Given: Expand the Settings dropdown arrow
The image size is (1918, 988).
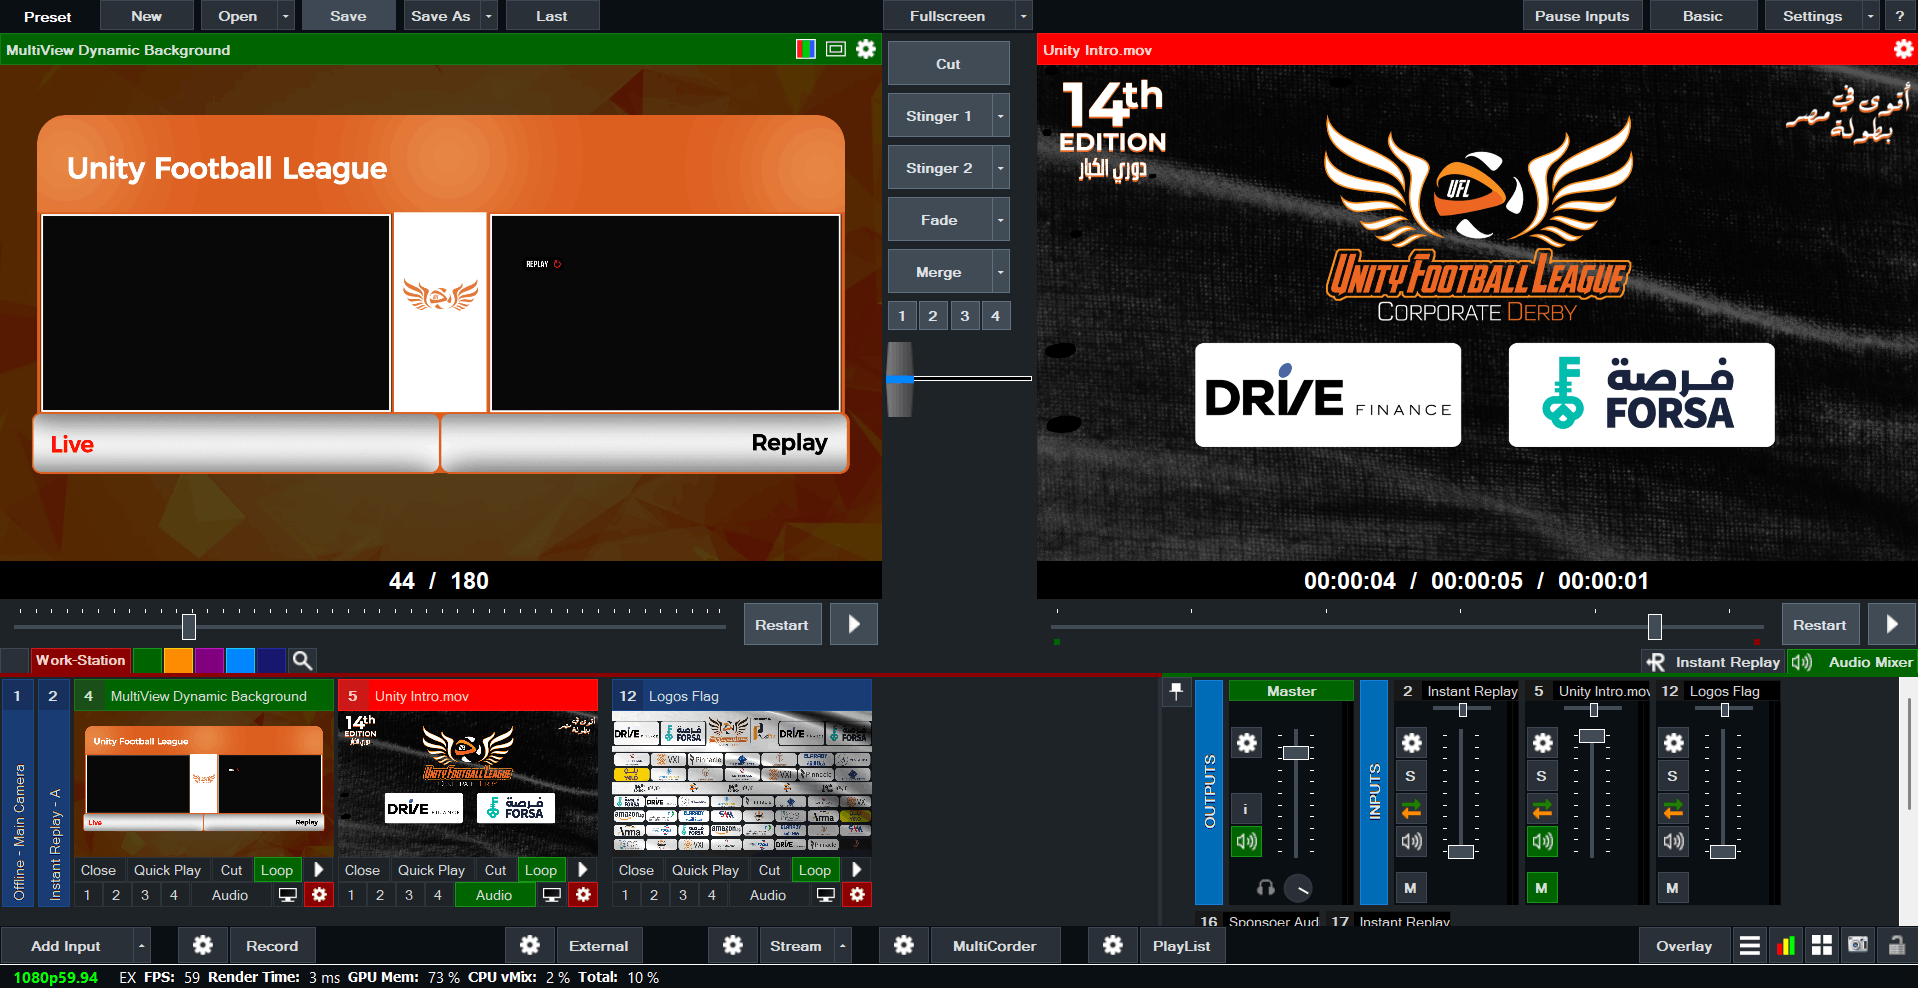Looking at the screenshot, I should [1870, 16].
